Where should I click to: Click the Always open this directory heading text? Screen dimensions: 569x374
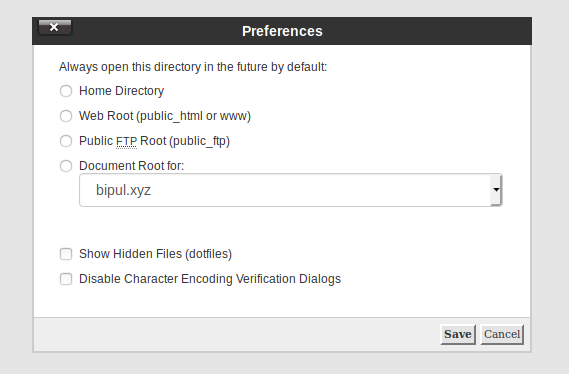(x=193, y=67)
